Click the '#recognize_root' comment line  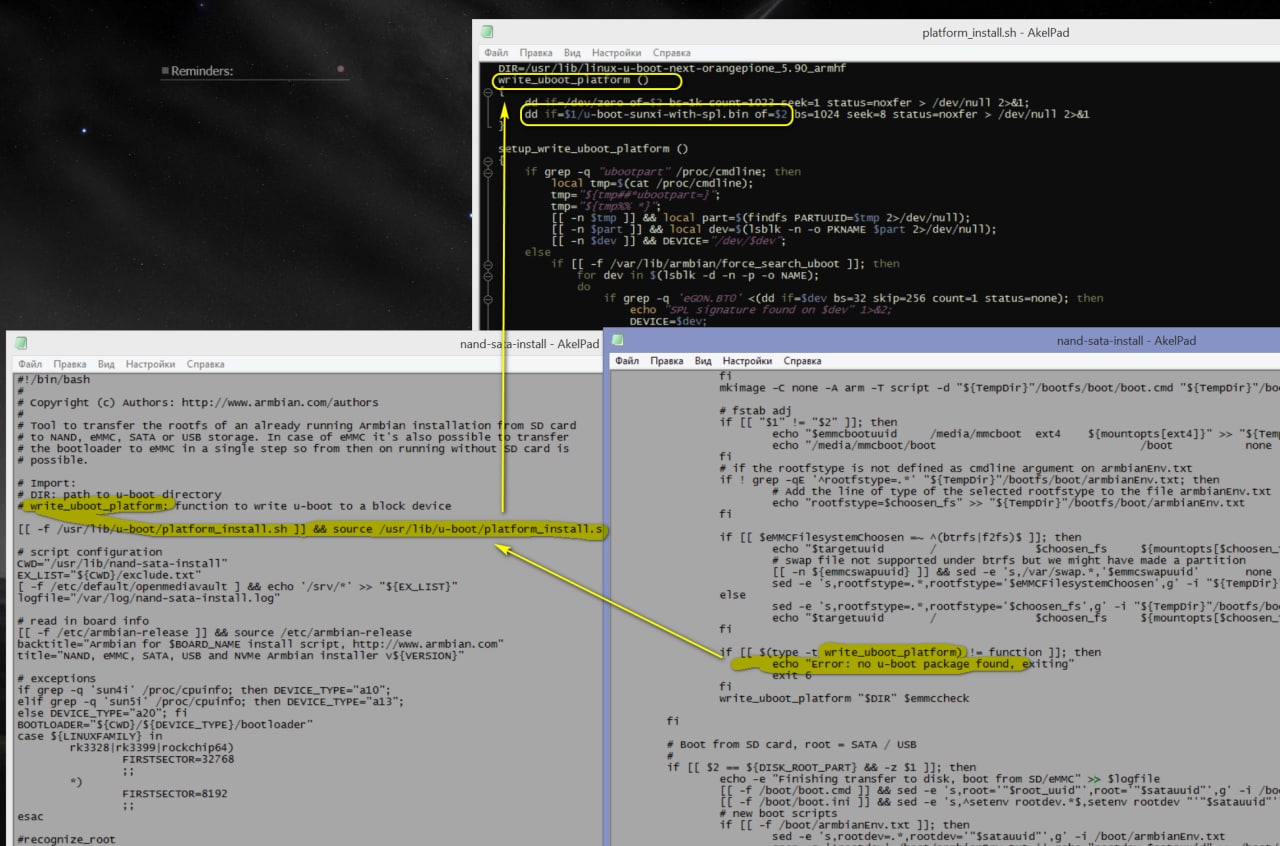tap(66, 838)
